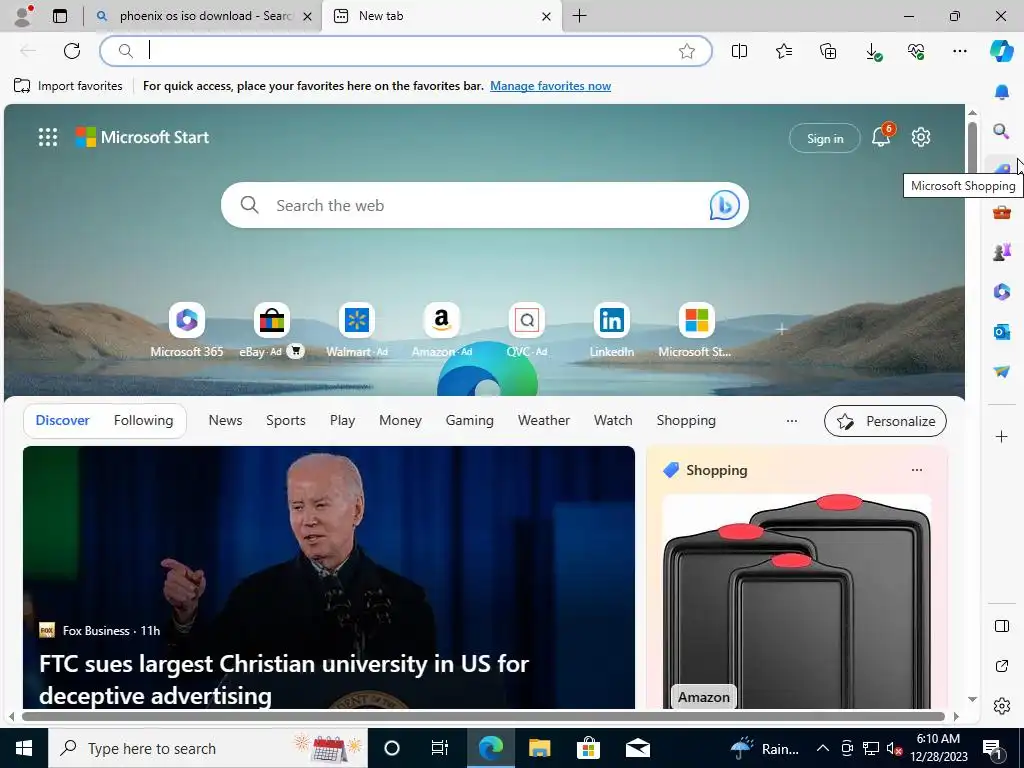Image resolution: width=1024 pixels, height=768 pixels.
Task: Open the Following feed tab
Action: click(144, 421)
